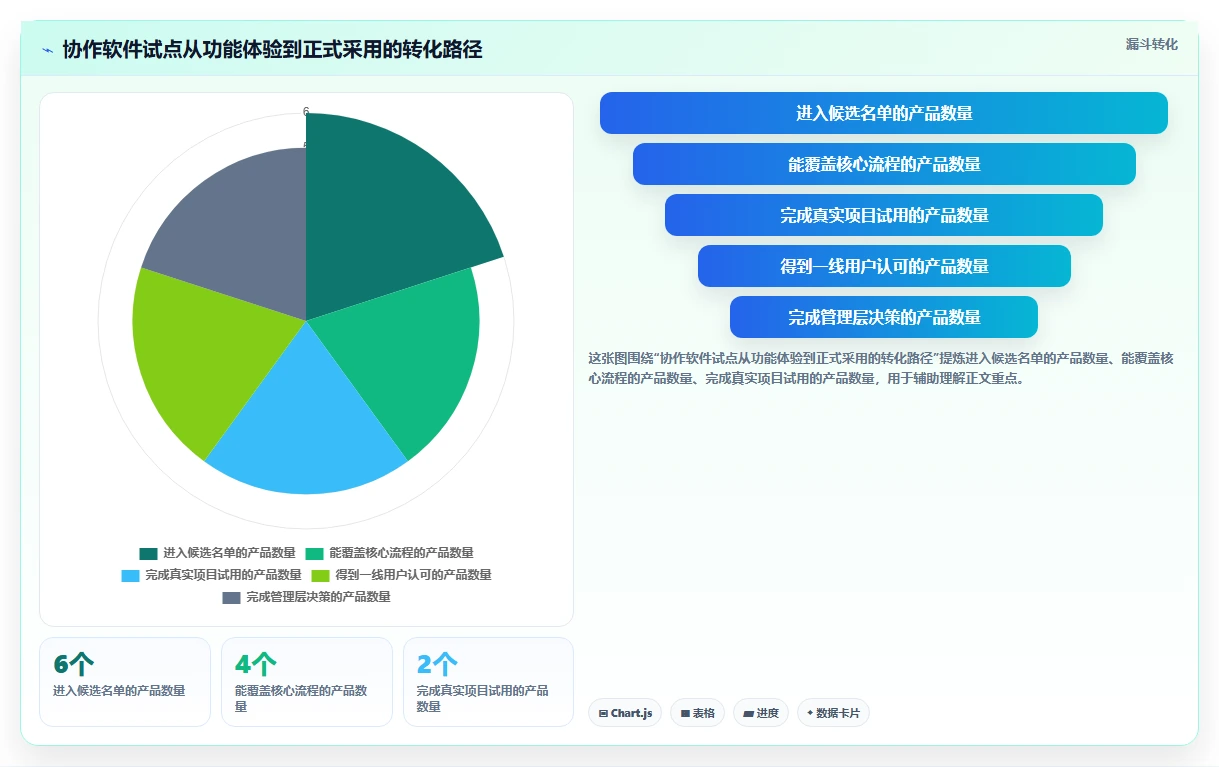The height and width of the screenshot is (767, 1219).
Task: Click the Chart.js tag
Action: (625, 713)
